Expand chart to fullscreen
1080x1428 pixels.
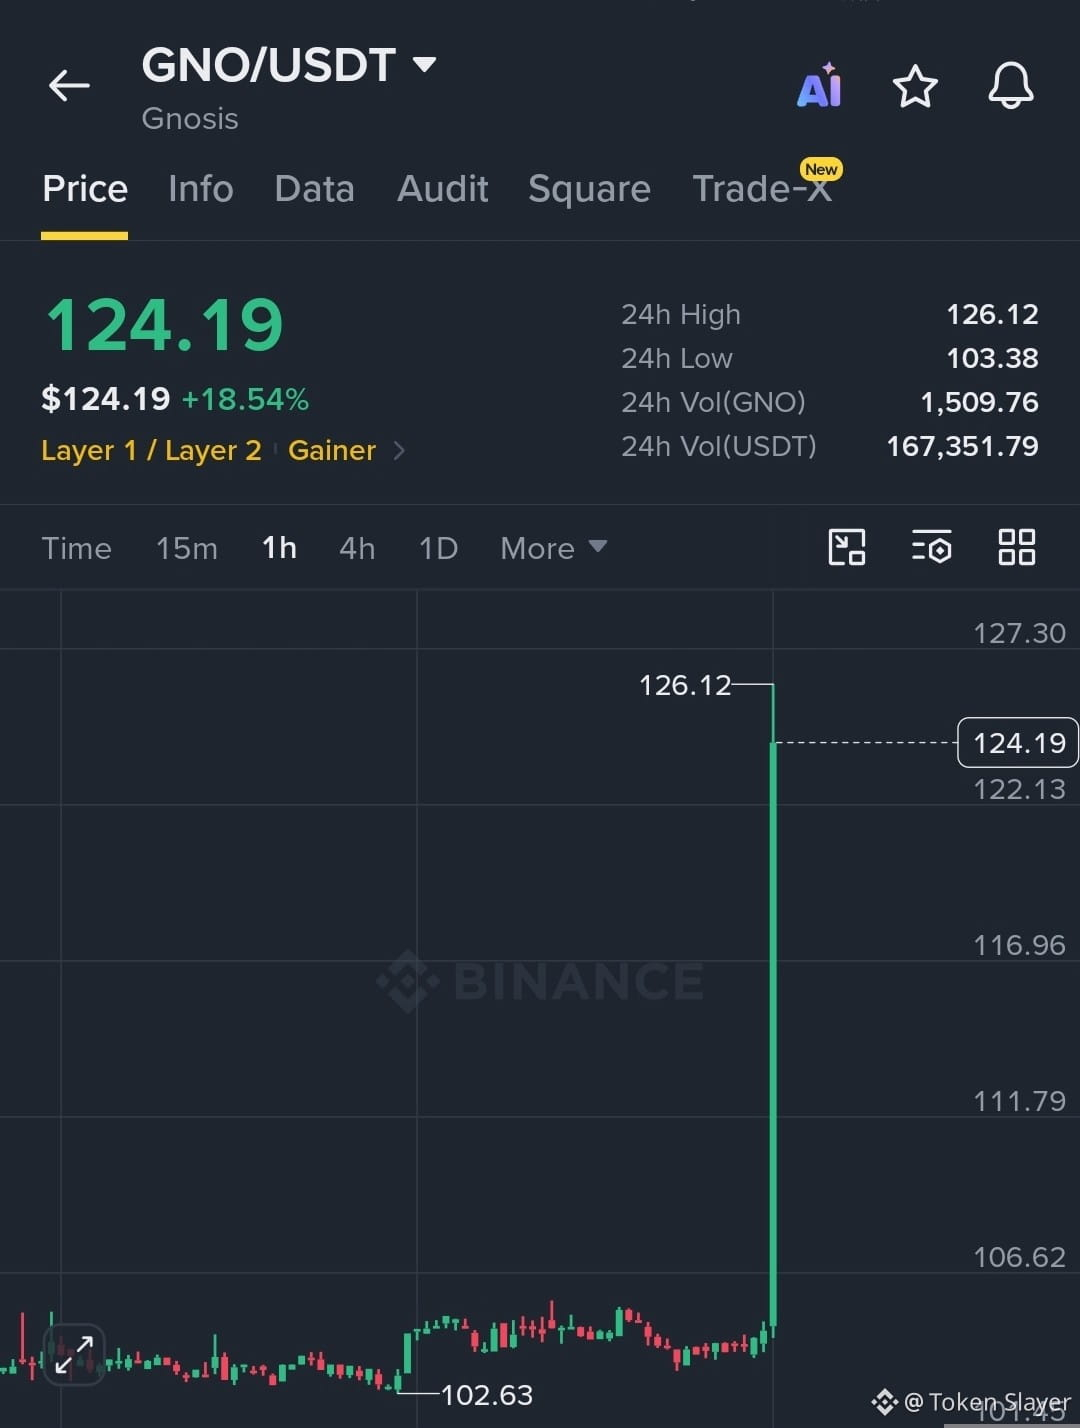(x=74, y=1354)
